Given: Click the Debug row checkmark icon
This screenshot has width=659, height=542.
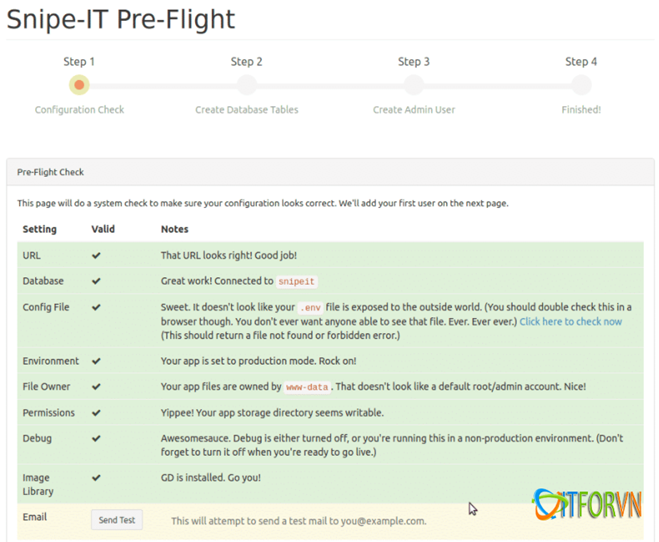Looking at the screenshot, I should pyautogui.click(x=96, y=439).
